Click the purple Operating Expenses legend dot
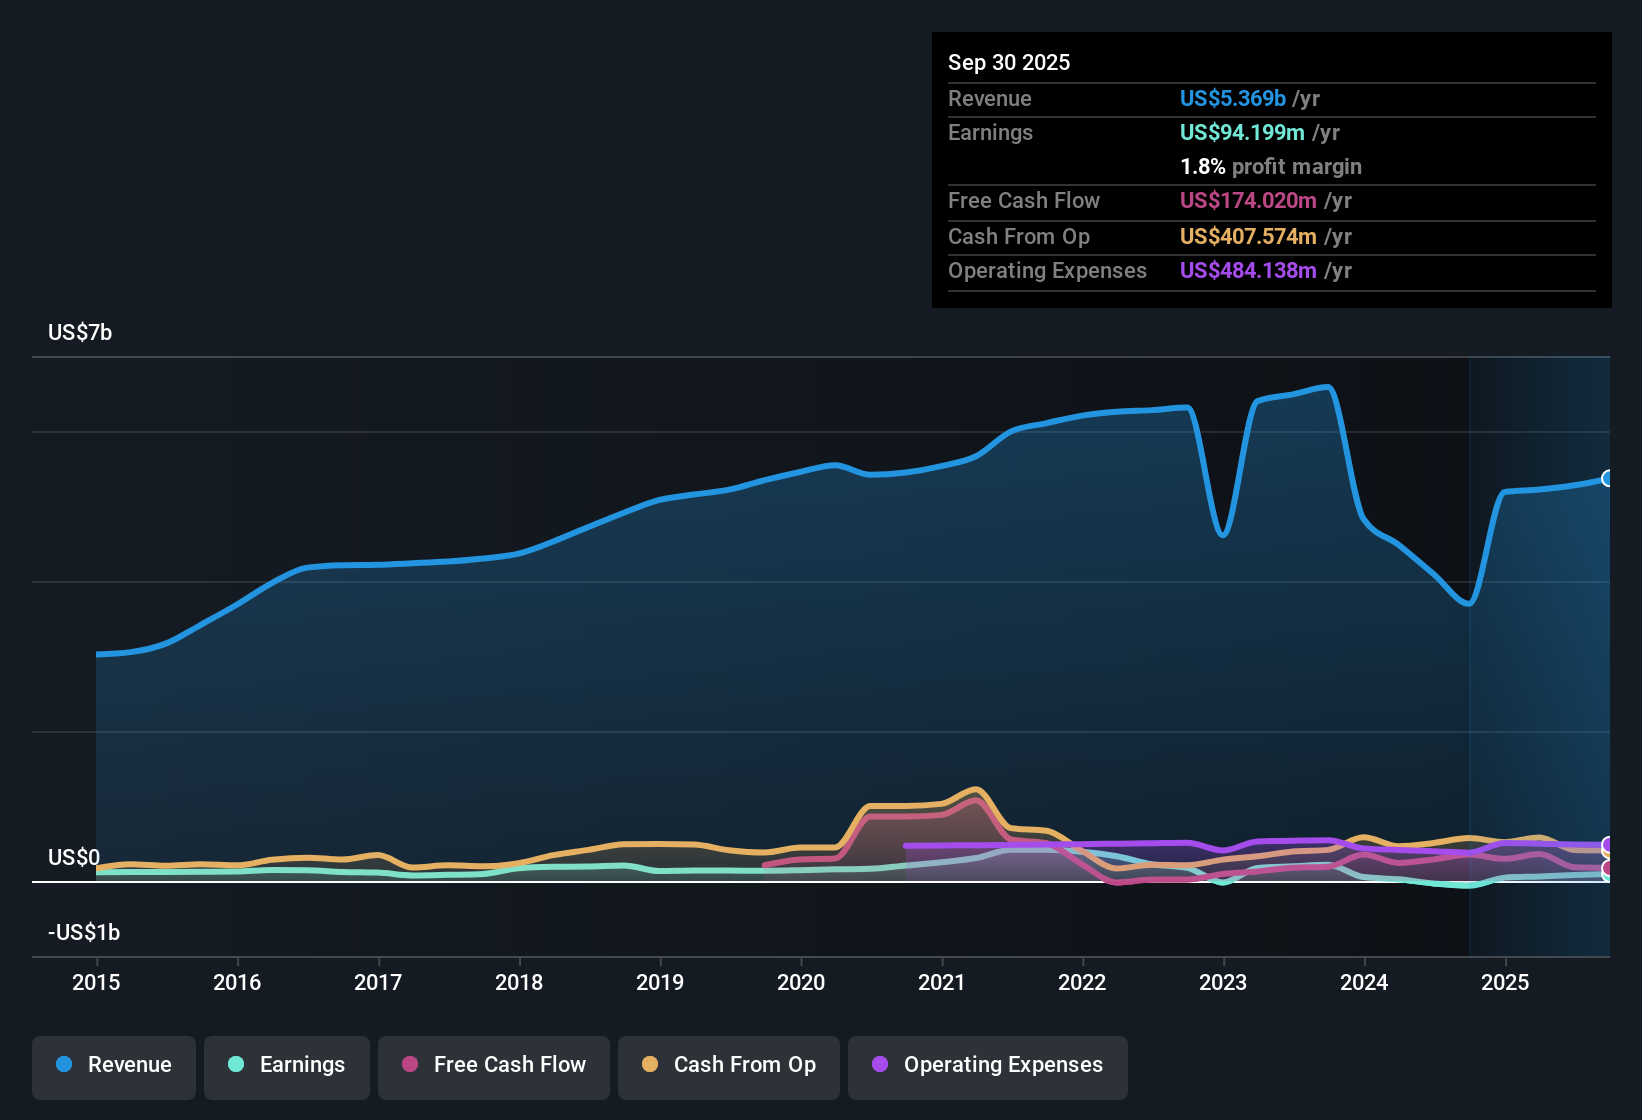 (878, 1065)
